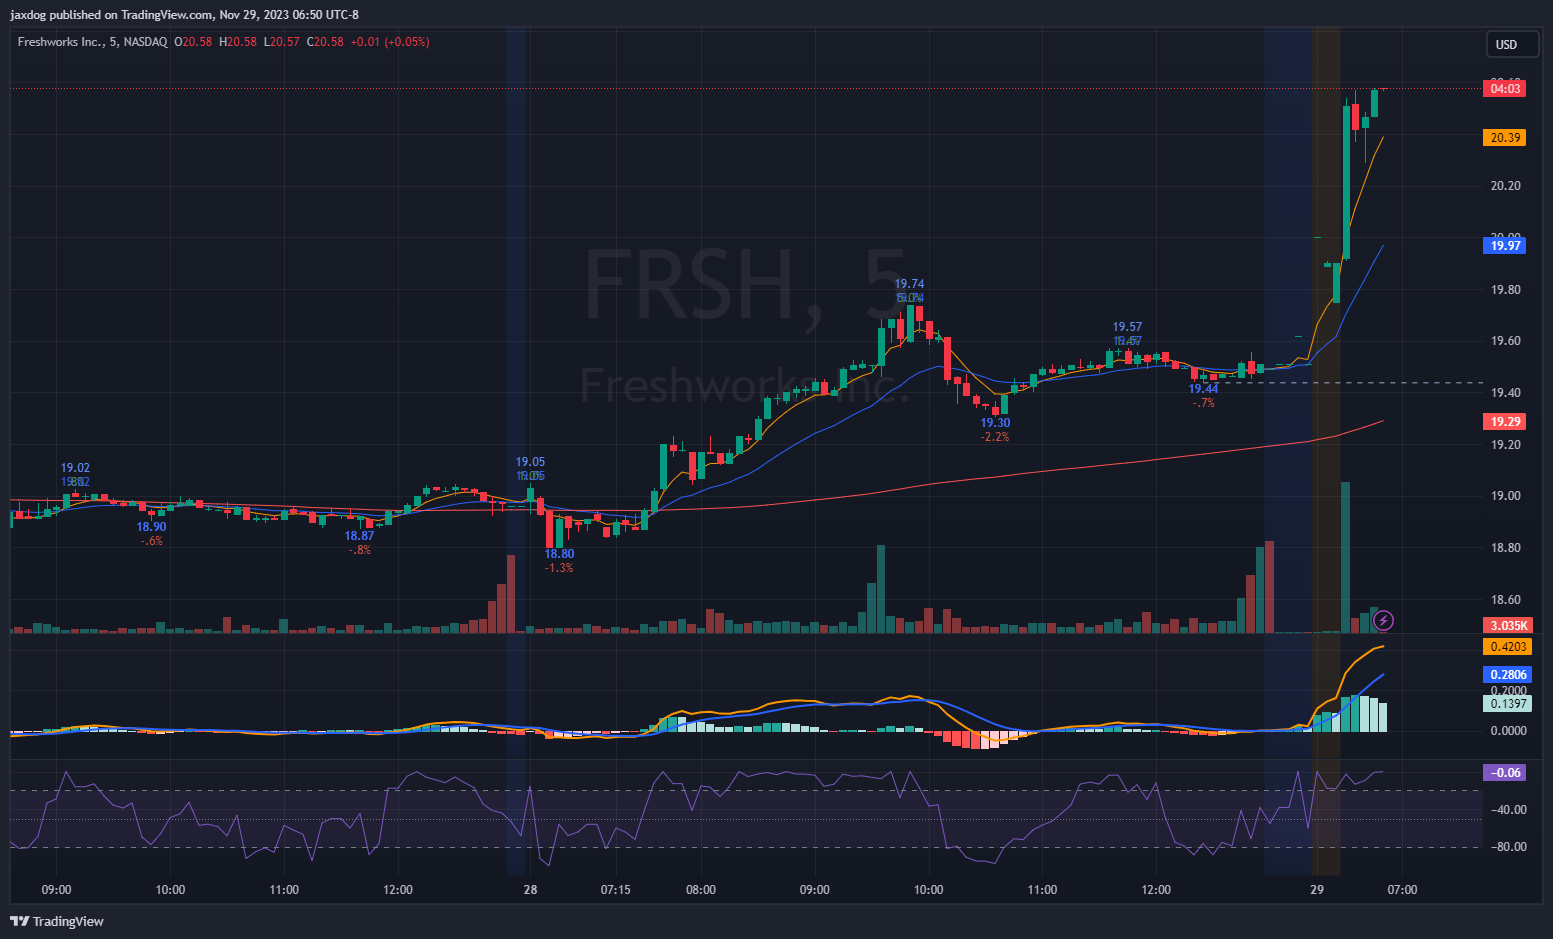Click the 19.02 pivot high label
Image resolution: width=1553 pixels, height=939 pixels.
click(x=75, y=468)
